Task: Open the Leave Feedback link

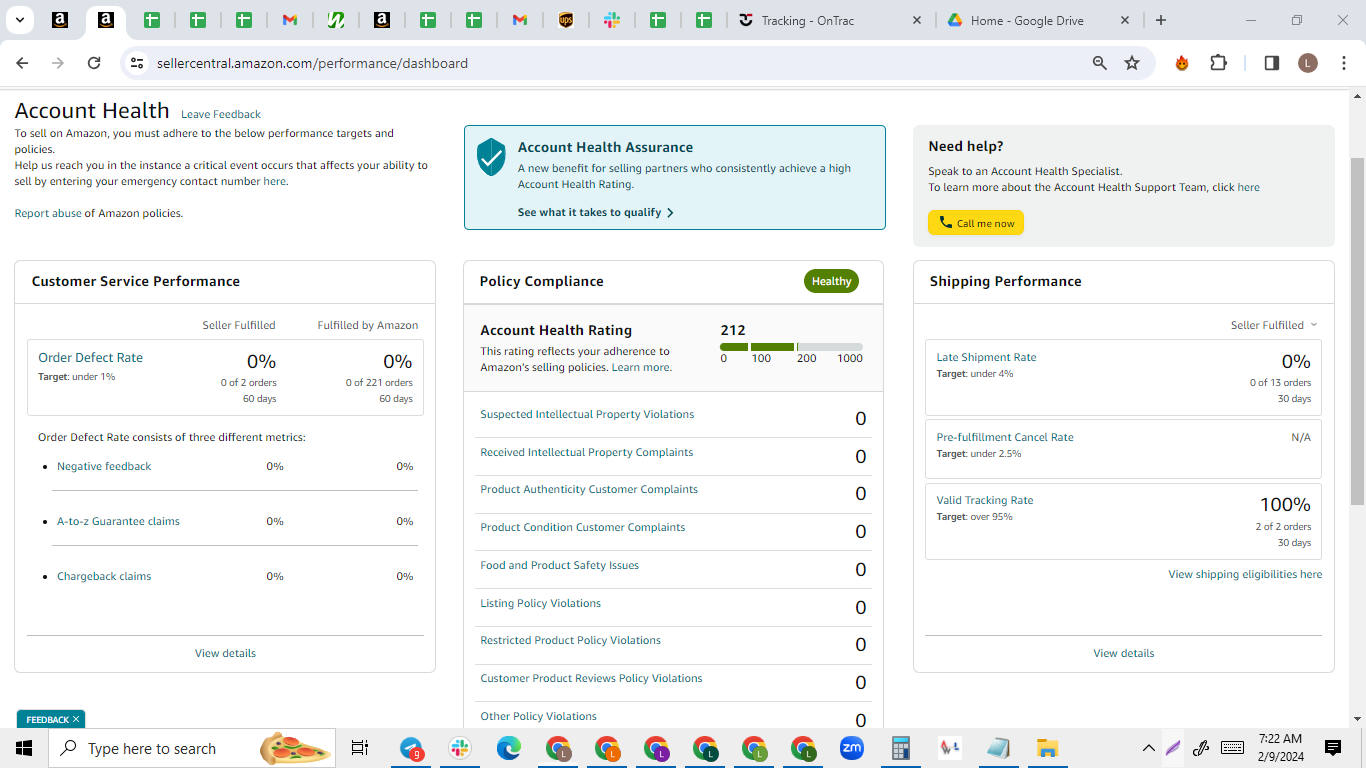Action: [221, 114]
